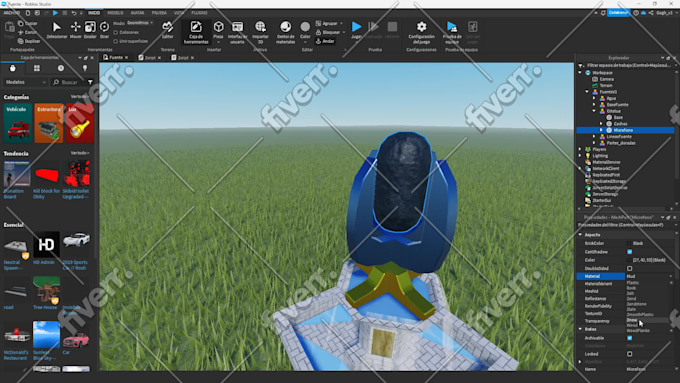Toggle the Andar anchor button

point(325,41)
